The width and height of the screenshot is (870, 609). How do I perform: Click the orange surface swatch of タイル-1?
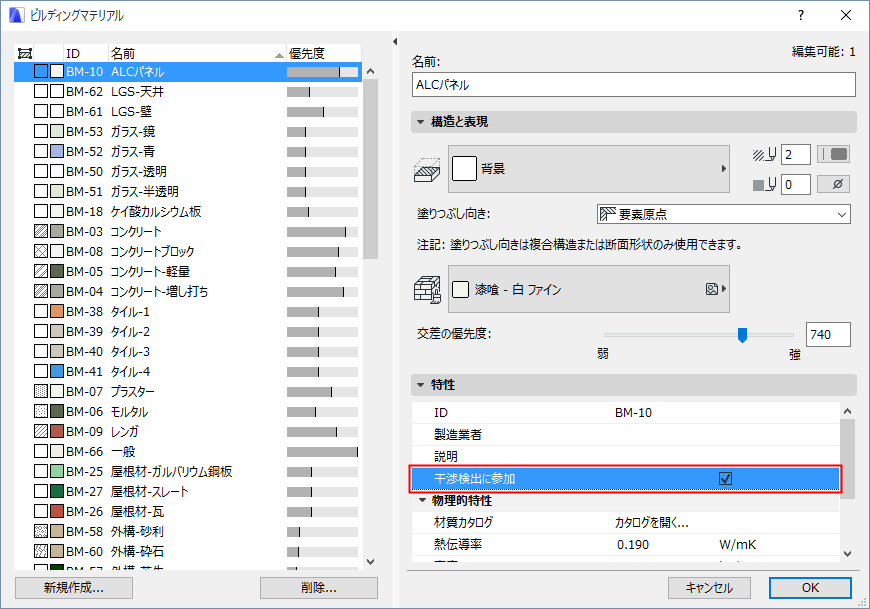coord(57,312)
